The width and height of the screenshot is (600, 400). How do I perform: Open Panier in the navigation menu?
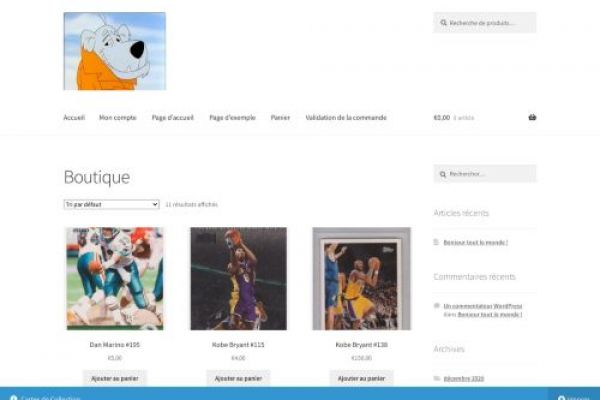point(280,117)
